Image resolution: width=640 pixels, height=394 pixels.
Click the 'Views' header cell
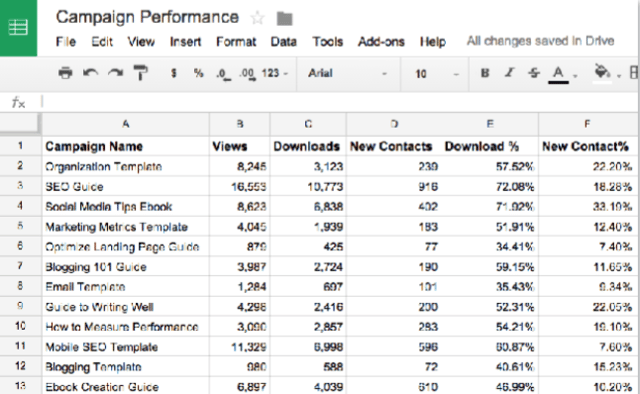click(240, 146)
